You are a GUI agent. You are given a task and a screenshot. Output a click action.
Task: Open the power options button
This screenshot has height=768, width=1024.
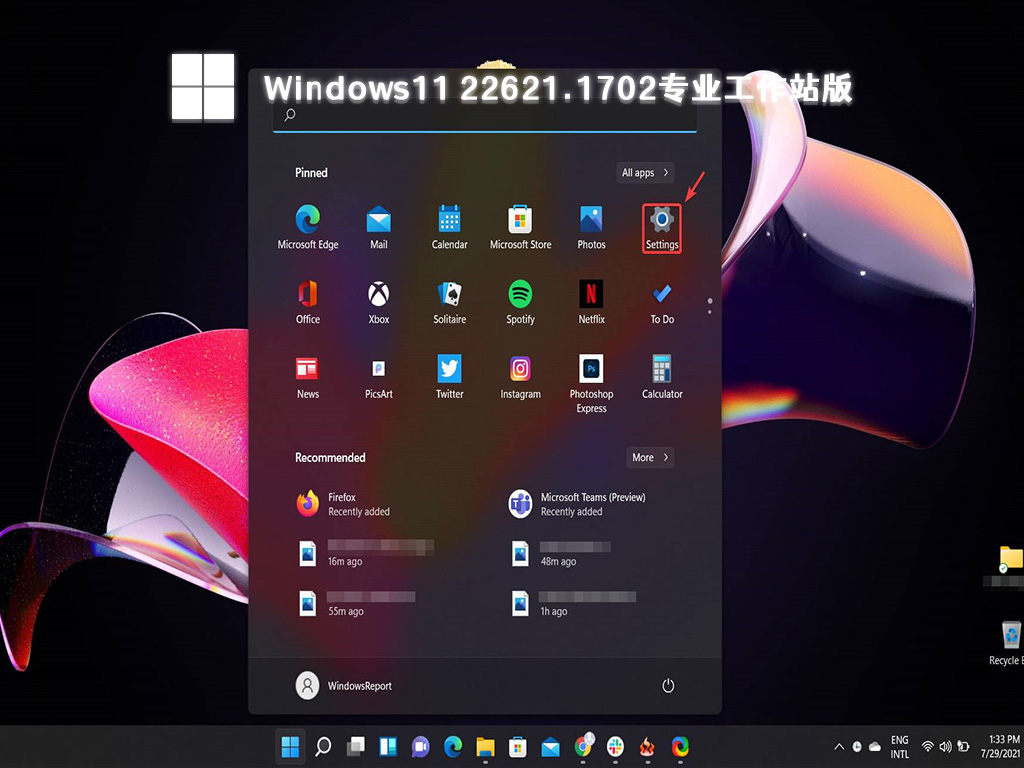click(668, 686)
